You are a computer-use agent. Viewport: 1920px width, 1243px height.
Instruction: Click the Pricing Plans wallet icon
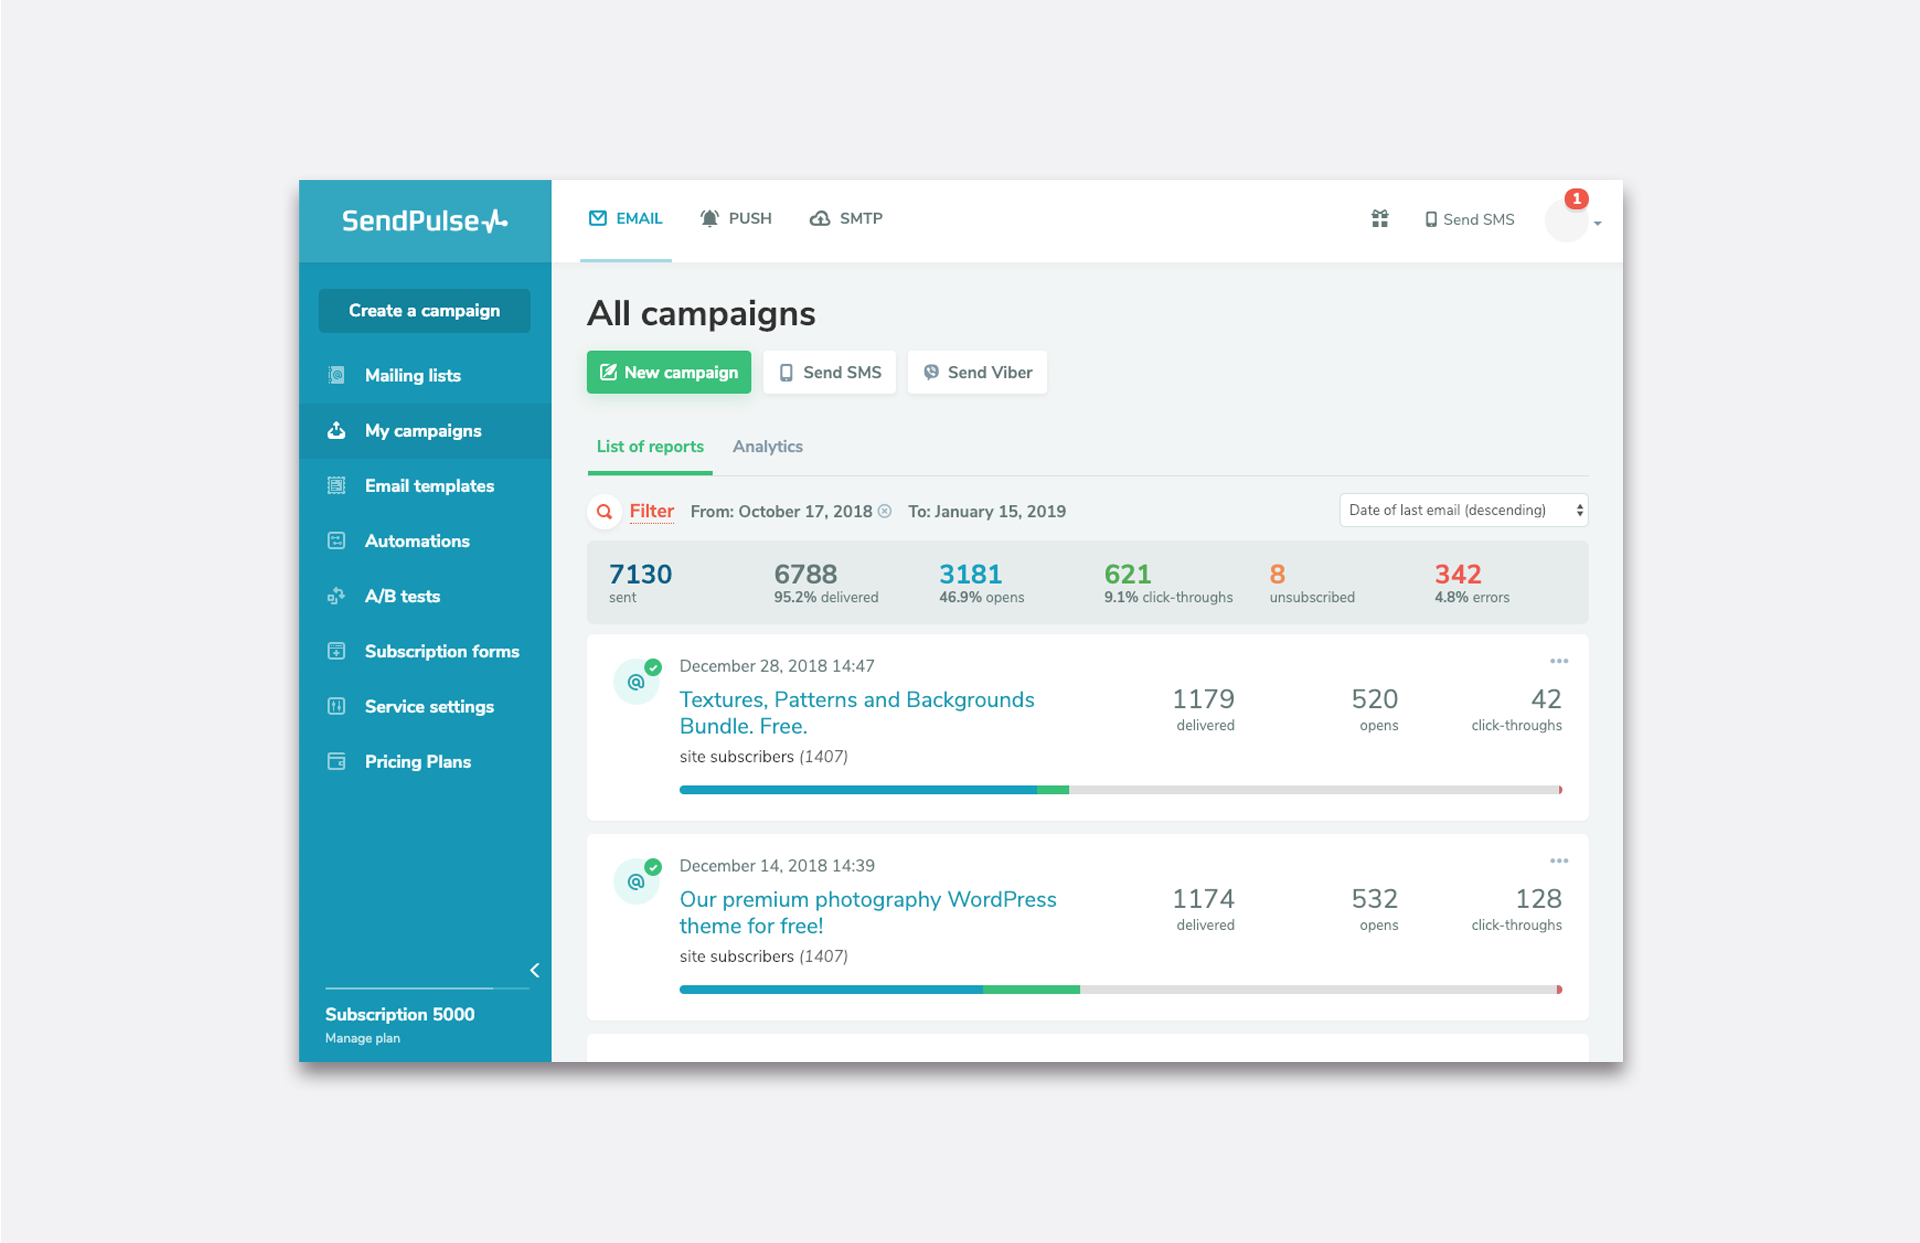tap(337, 762)
